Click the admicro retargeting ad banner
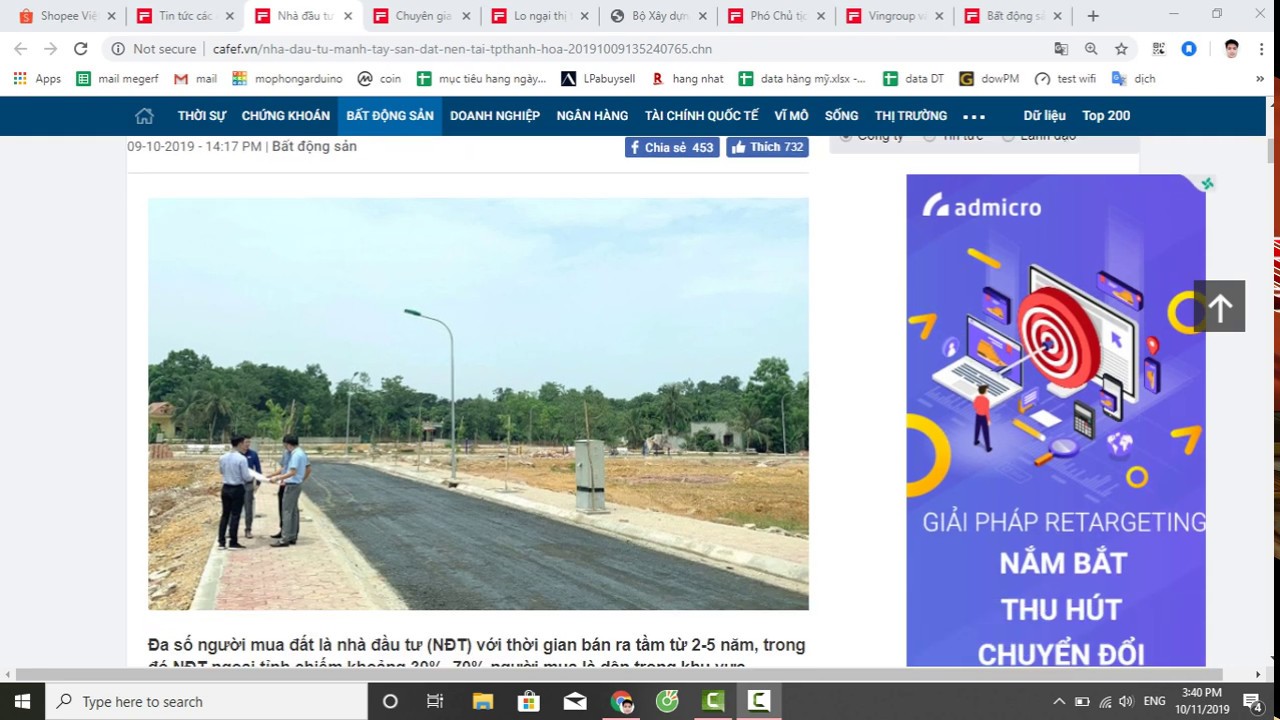The height and width of the screenshot is (720, 1280). pos(1056,420)
